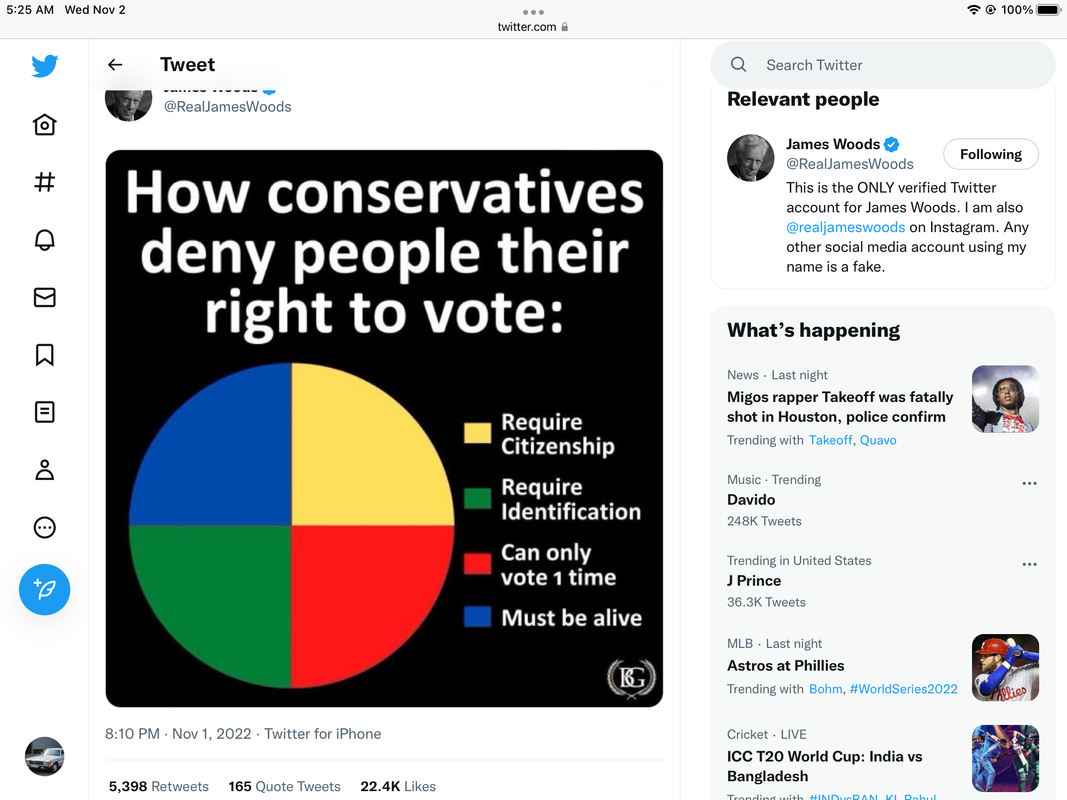1067x800 pixels.
Task: Open options menu for Davido trend
Action: click(1030, 483)
